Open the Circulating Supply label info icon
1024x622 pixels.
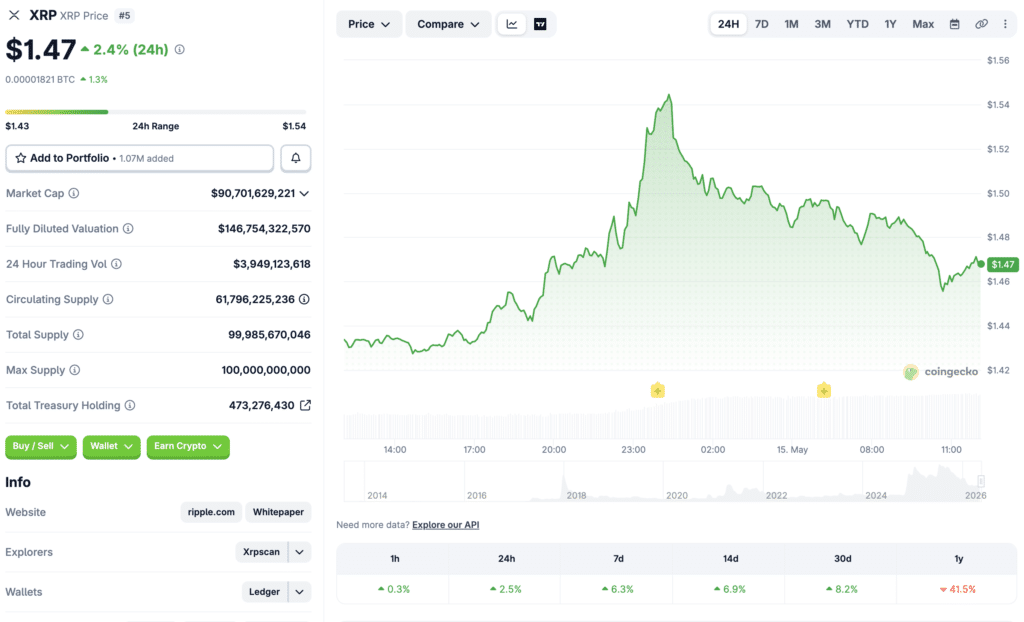click(x=108, y=299)
